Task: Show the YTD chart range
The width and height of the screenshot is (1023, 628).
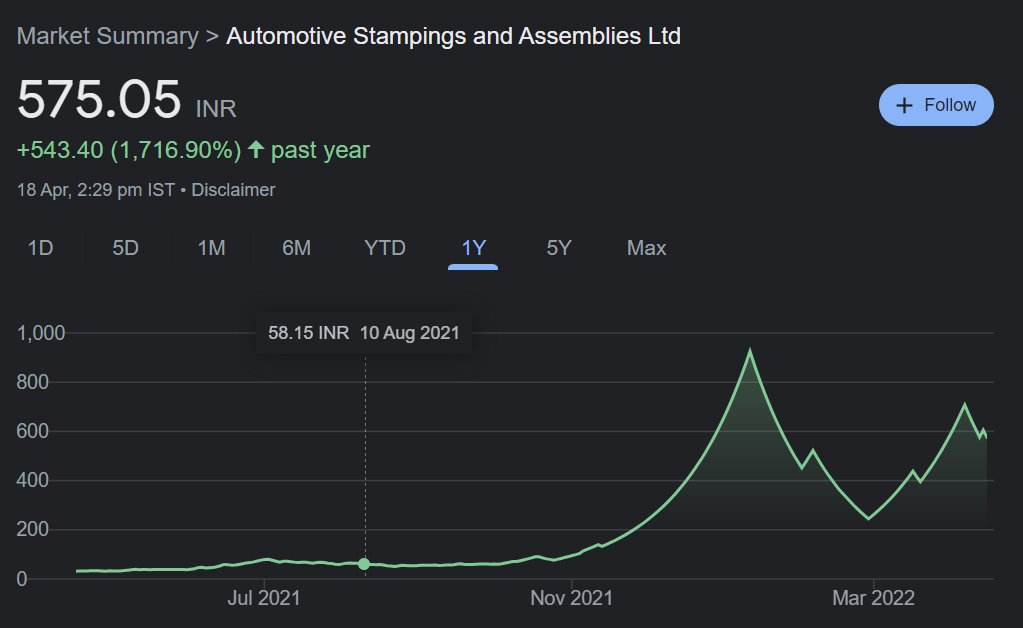Action: [x=385, y=248]
